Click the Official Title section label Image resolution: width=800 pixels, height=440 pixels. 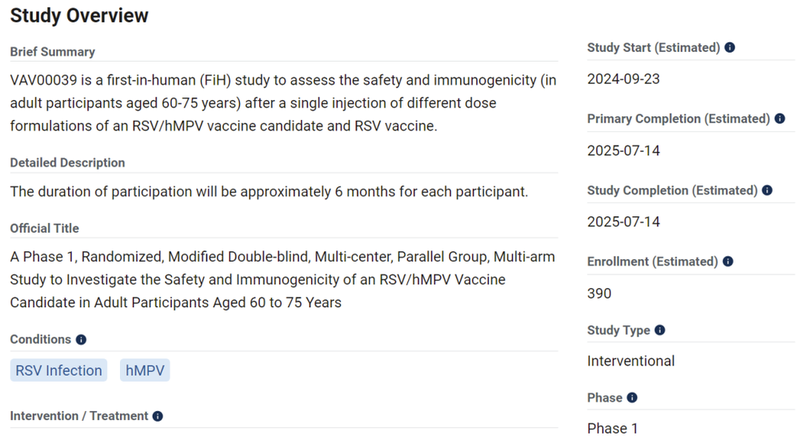click(x=45, y=229)
